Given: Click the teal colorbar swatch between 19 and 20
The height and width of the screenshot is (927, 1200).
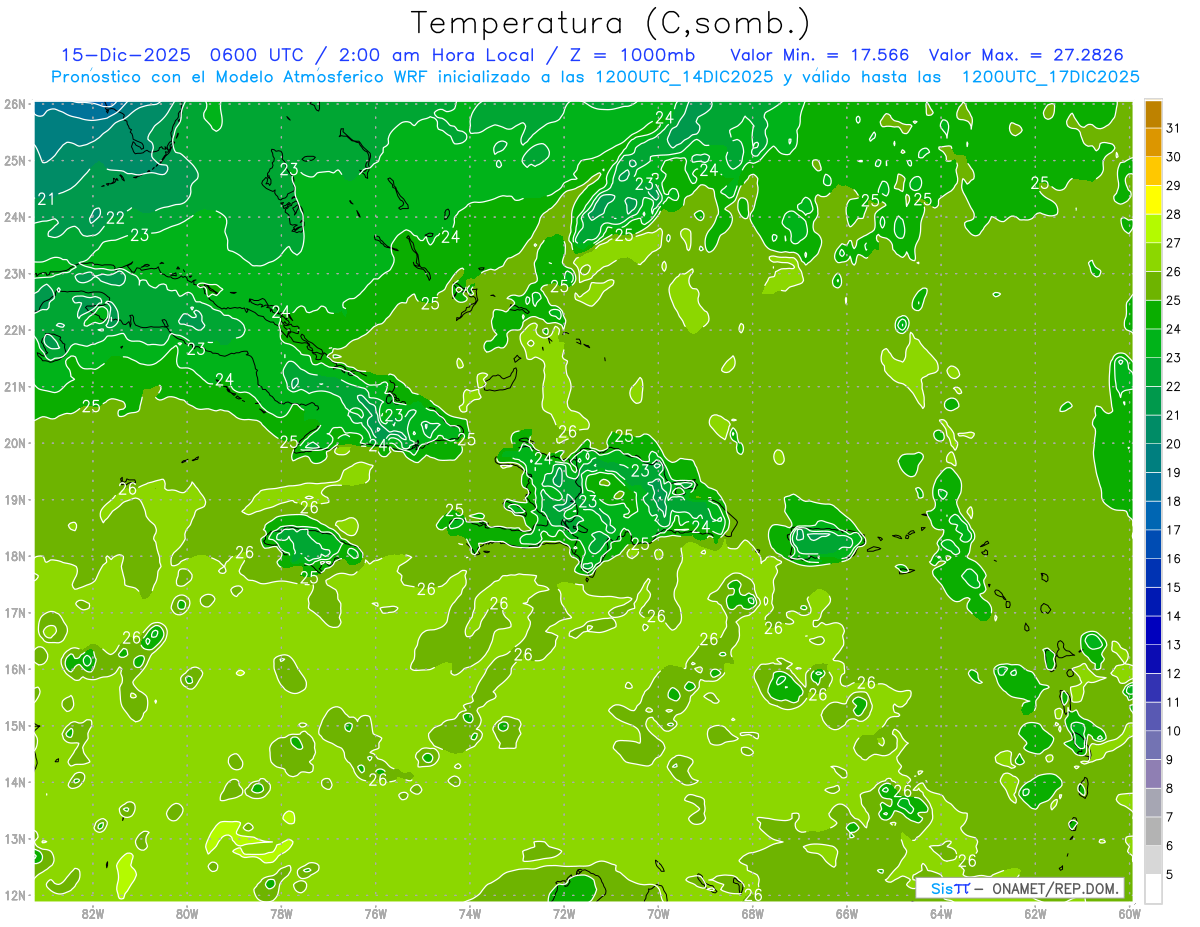Looking at the screenshot, I should click(1153, 459).
